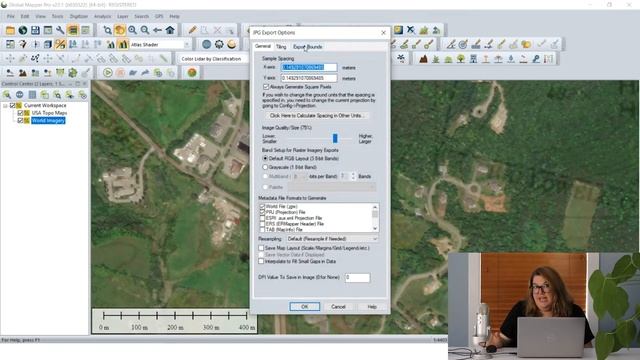
Task: Click OK in JPG Export Options
Action: [x=304, y=307]
